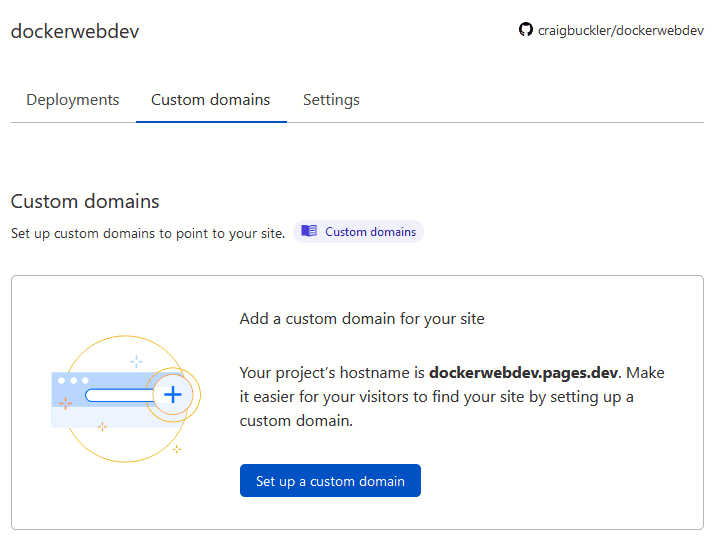Screen dimensions: 721x543
Task: Click the Custom domains section heading
Action: (x=85, y=201)
